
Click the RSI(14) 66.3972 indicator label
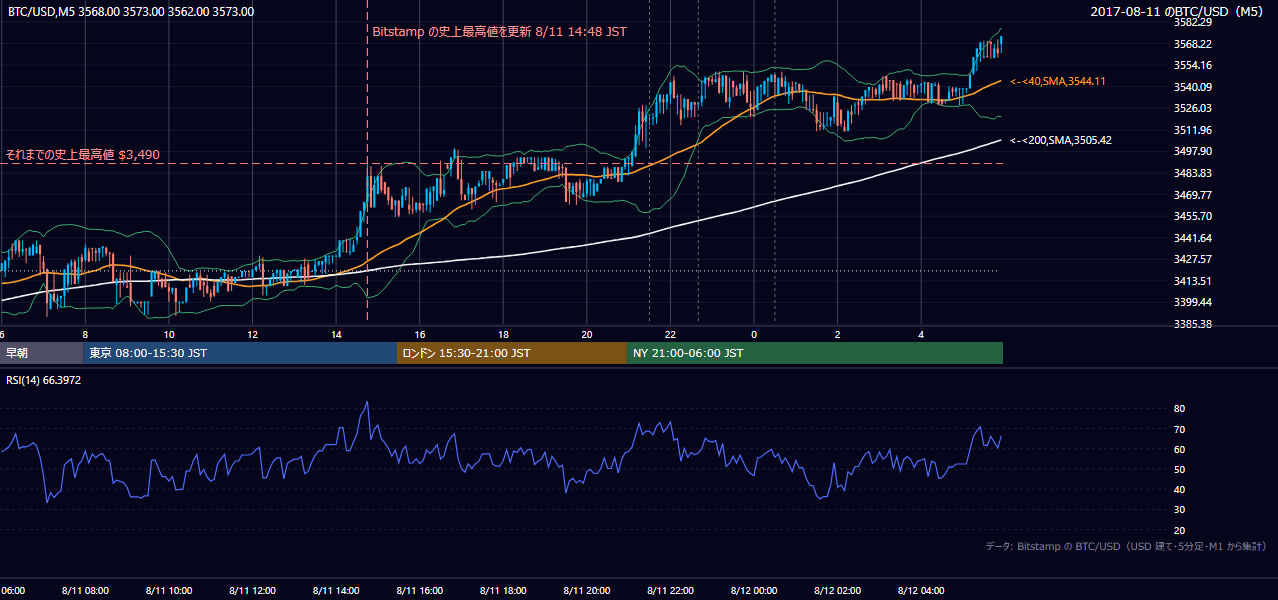(44, 380)
